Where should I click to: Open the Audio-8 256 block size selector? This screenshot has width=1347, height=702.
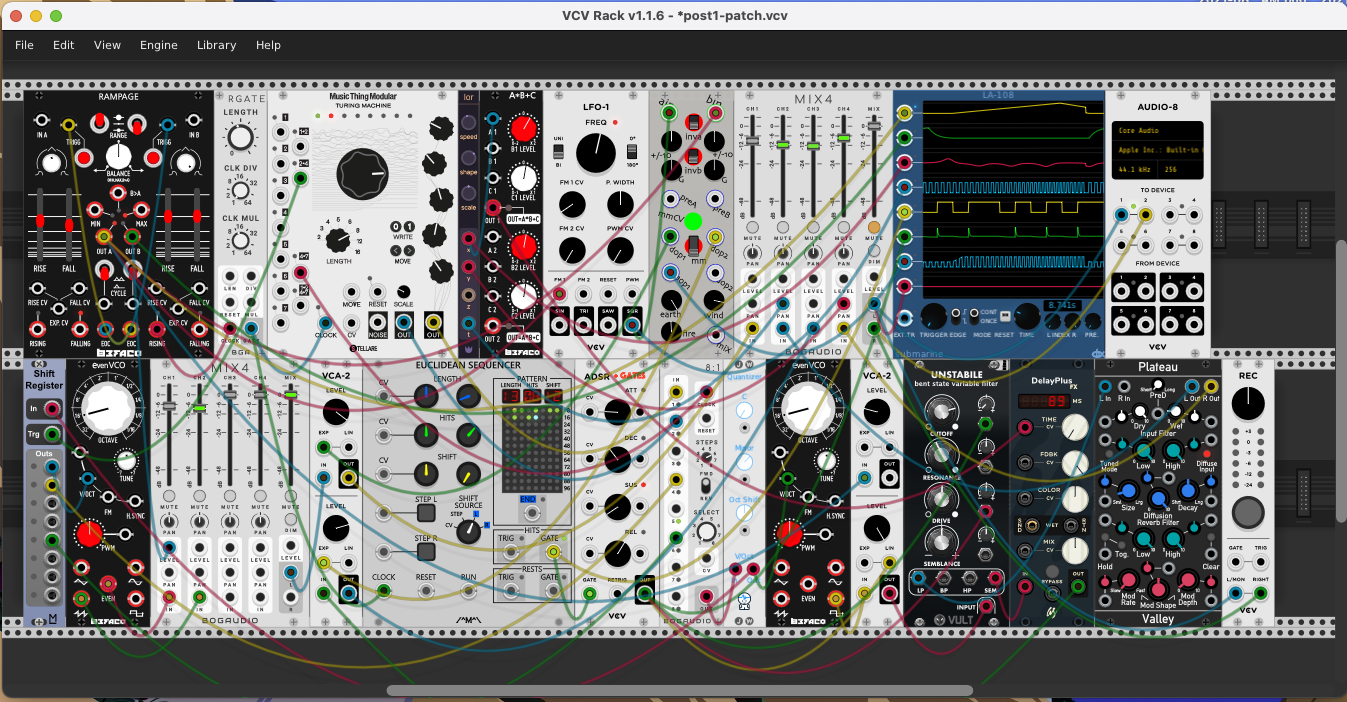(x=1180, y=170)
